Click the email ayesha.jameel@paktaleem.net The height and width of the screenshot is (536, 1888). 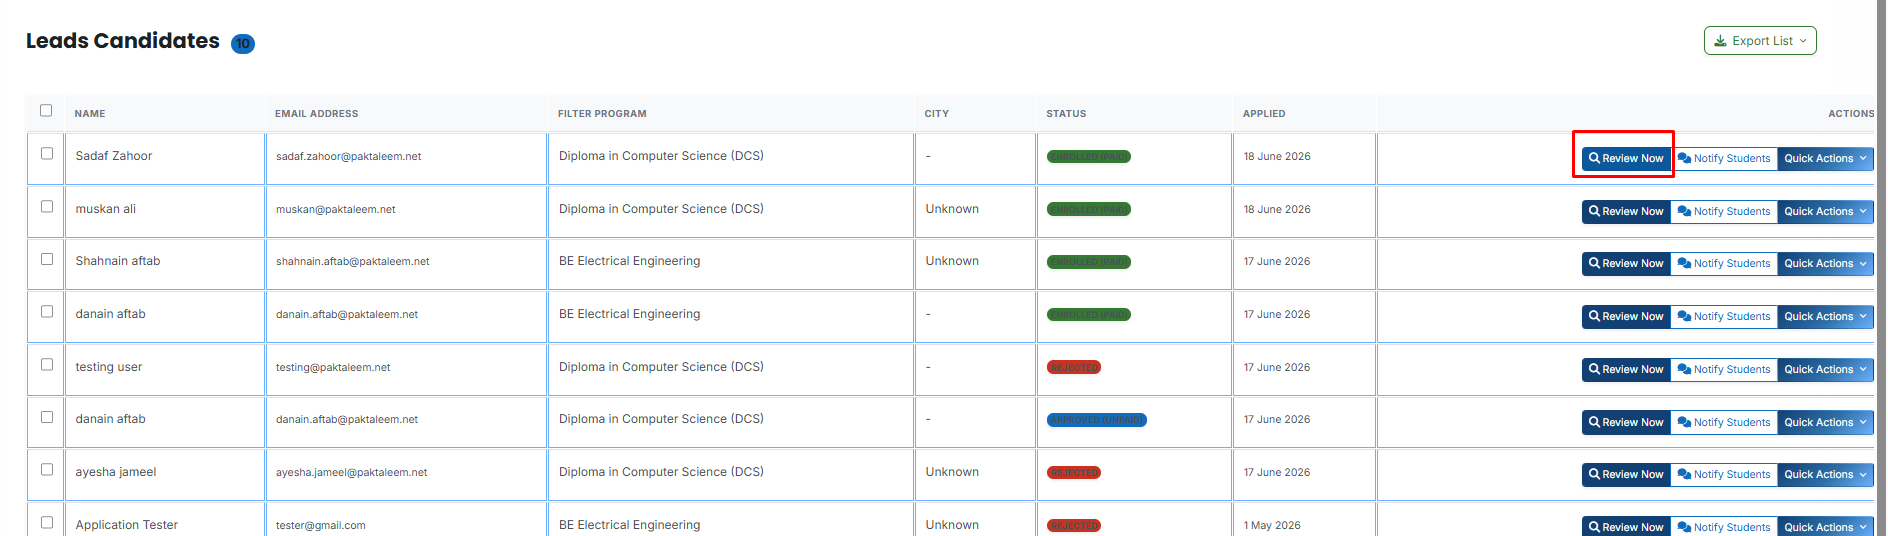(352, 473)
